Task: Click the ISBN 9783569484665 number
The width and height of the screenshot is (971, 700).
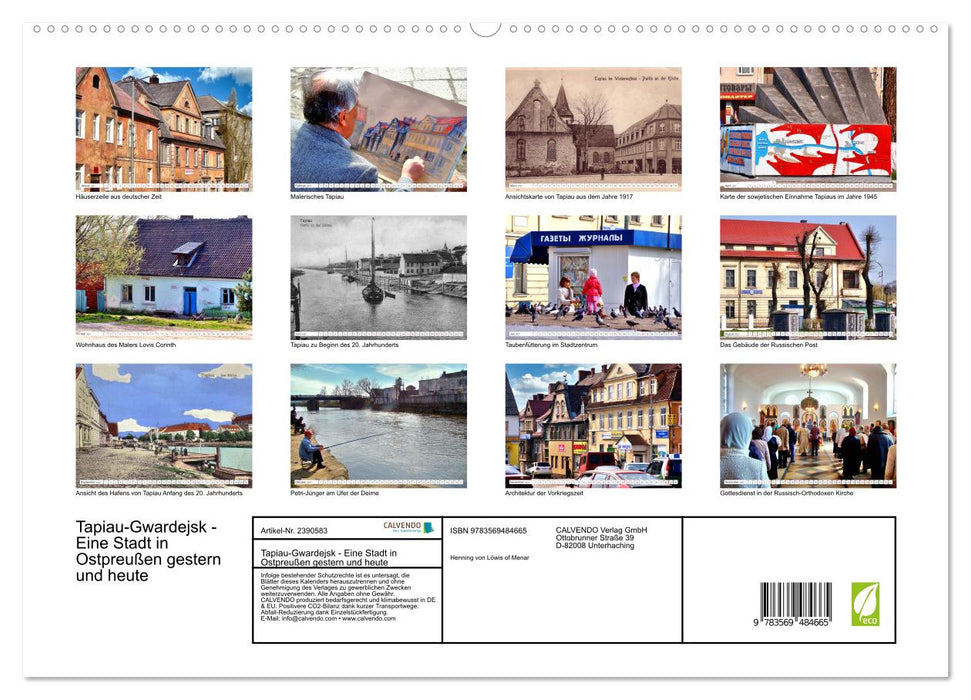Action: click(x=489, y=531)
